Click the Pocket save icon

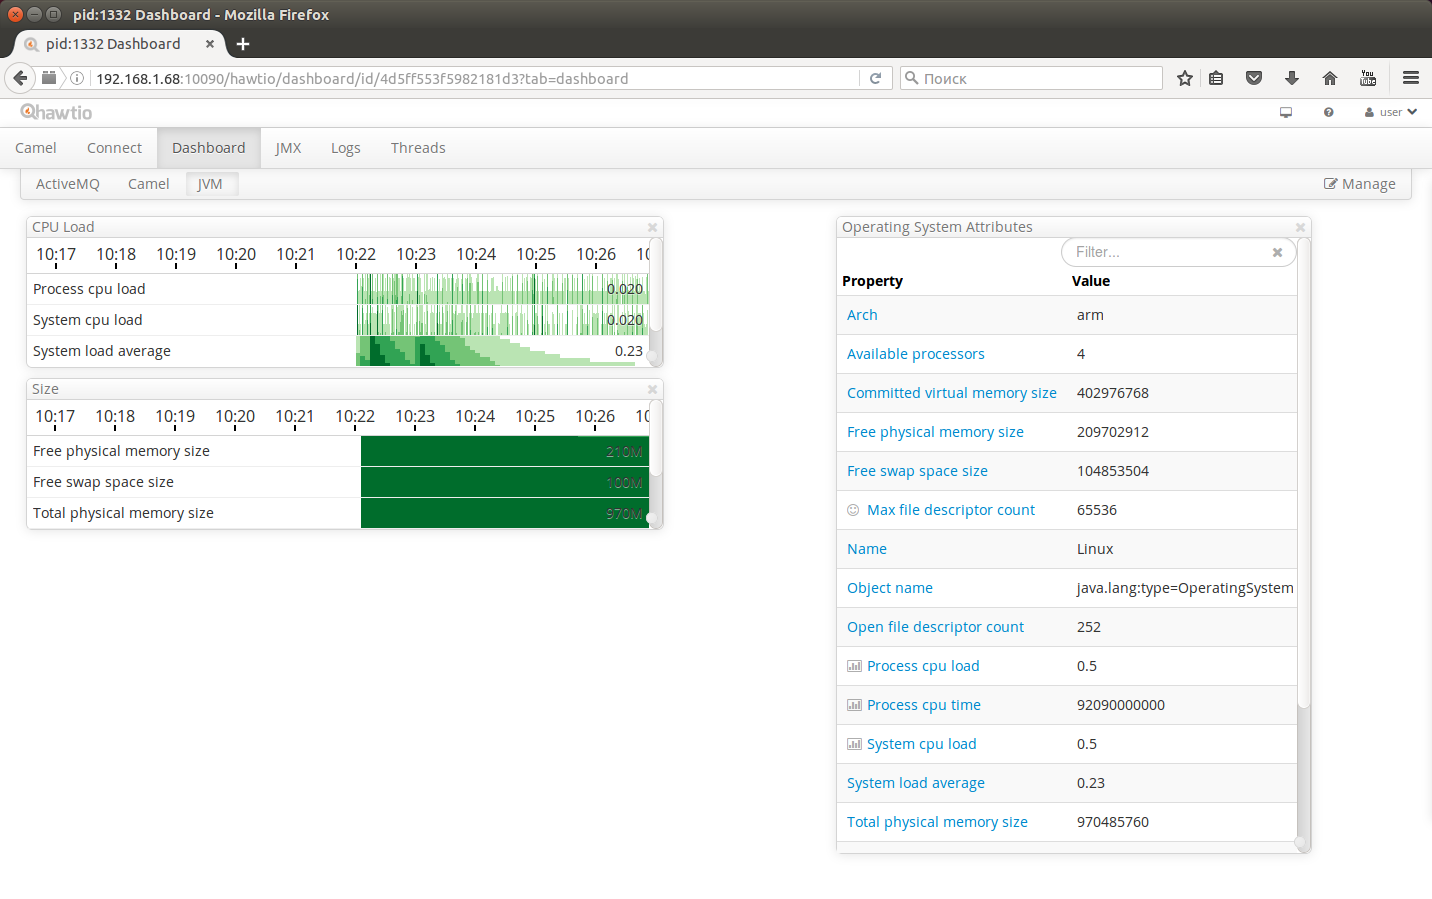pyautogui.click(x=1254, y=78)
